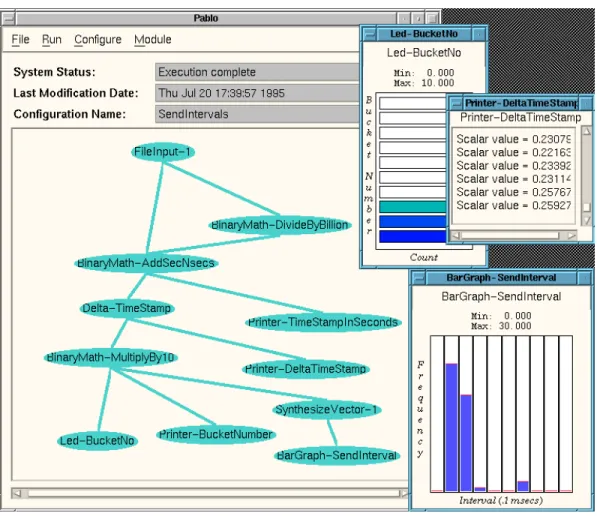Click the Printer-TimeStampInSeconds node
597x516 pixels.
[322, 323]
